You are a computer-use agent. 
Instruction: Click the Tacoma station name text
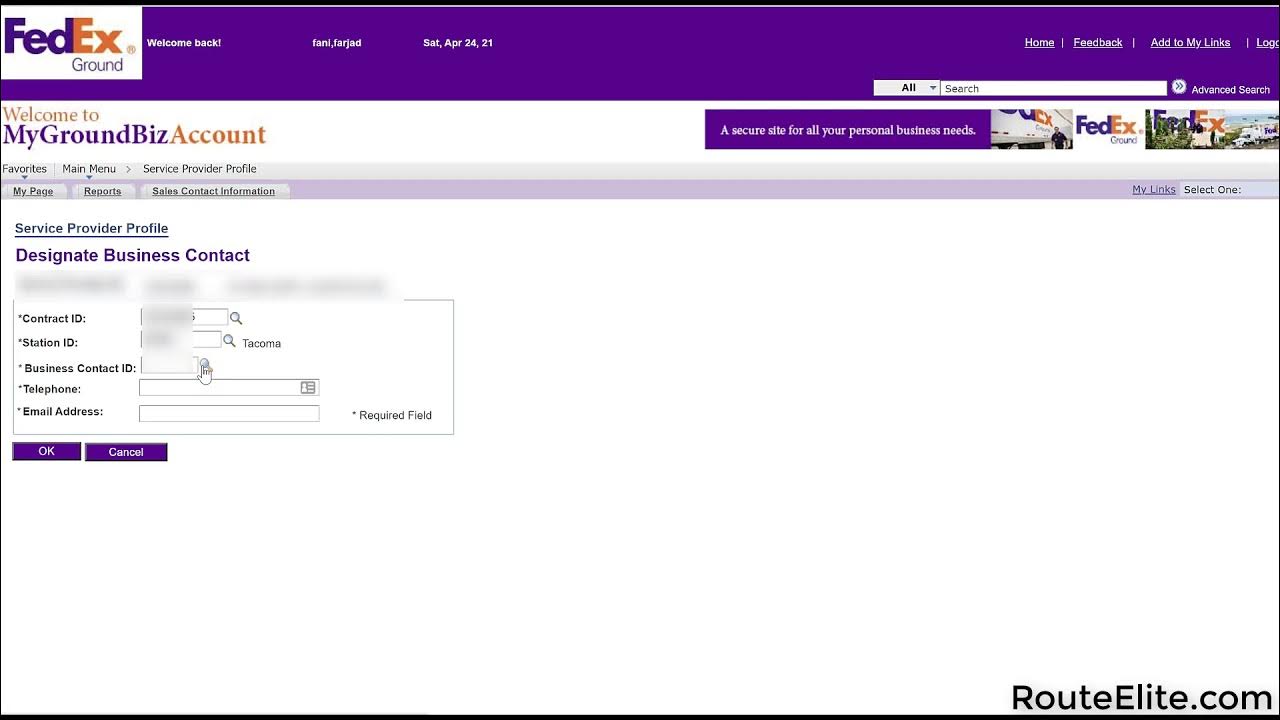point(261,344)
